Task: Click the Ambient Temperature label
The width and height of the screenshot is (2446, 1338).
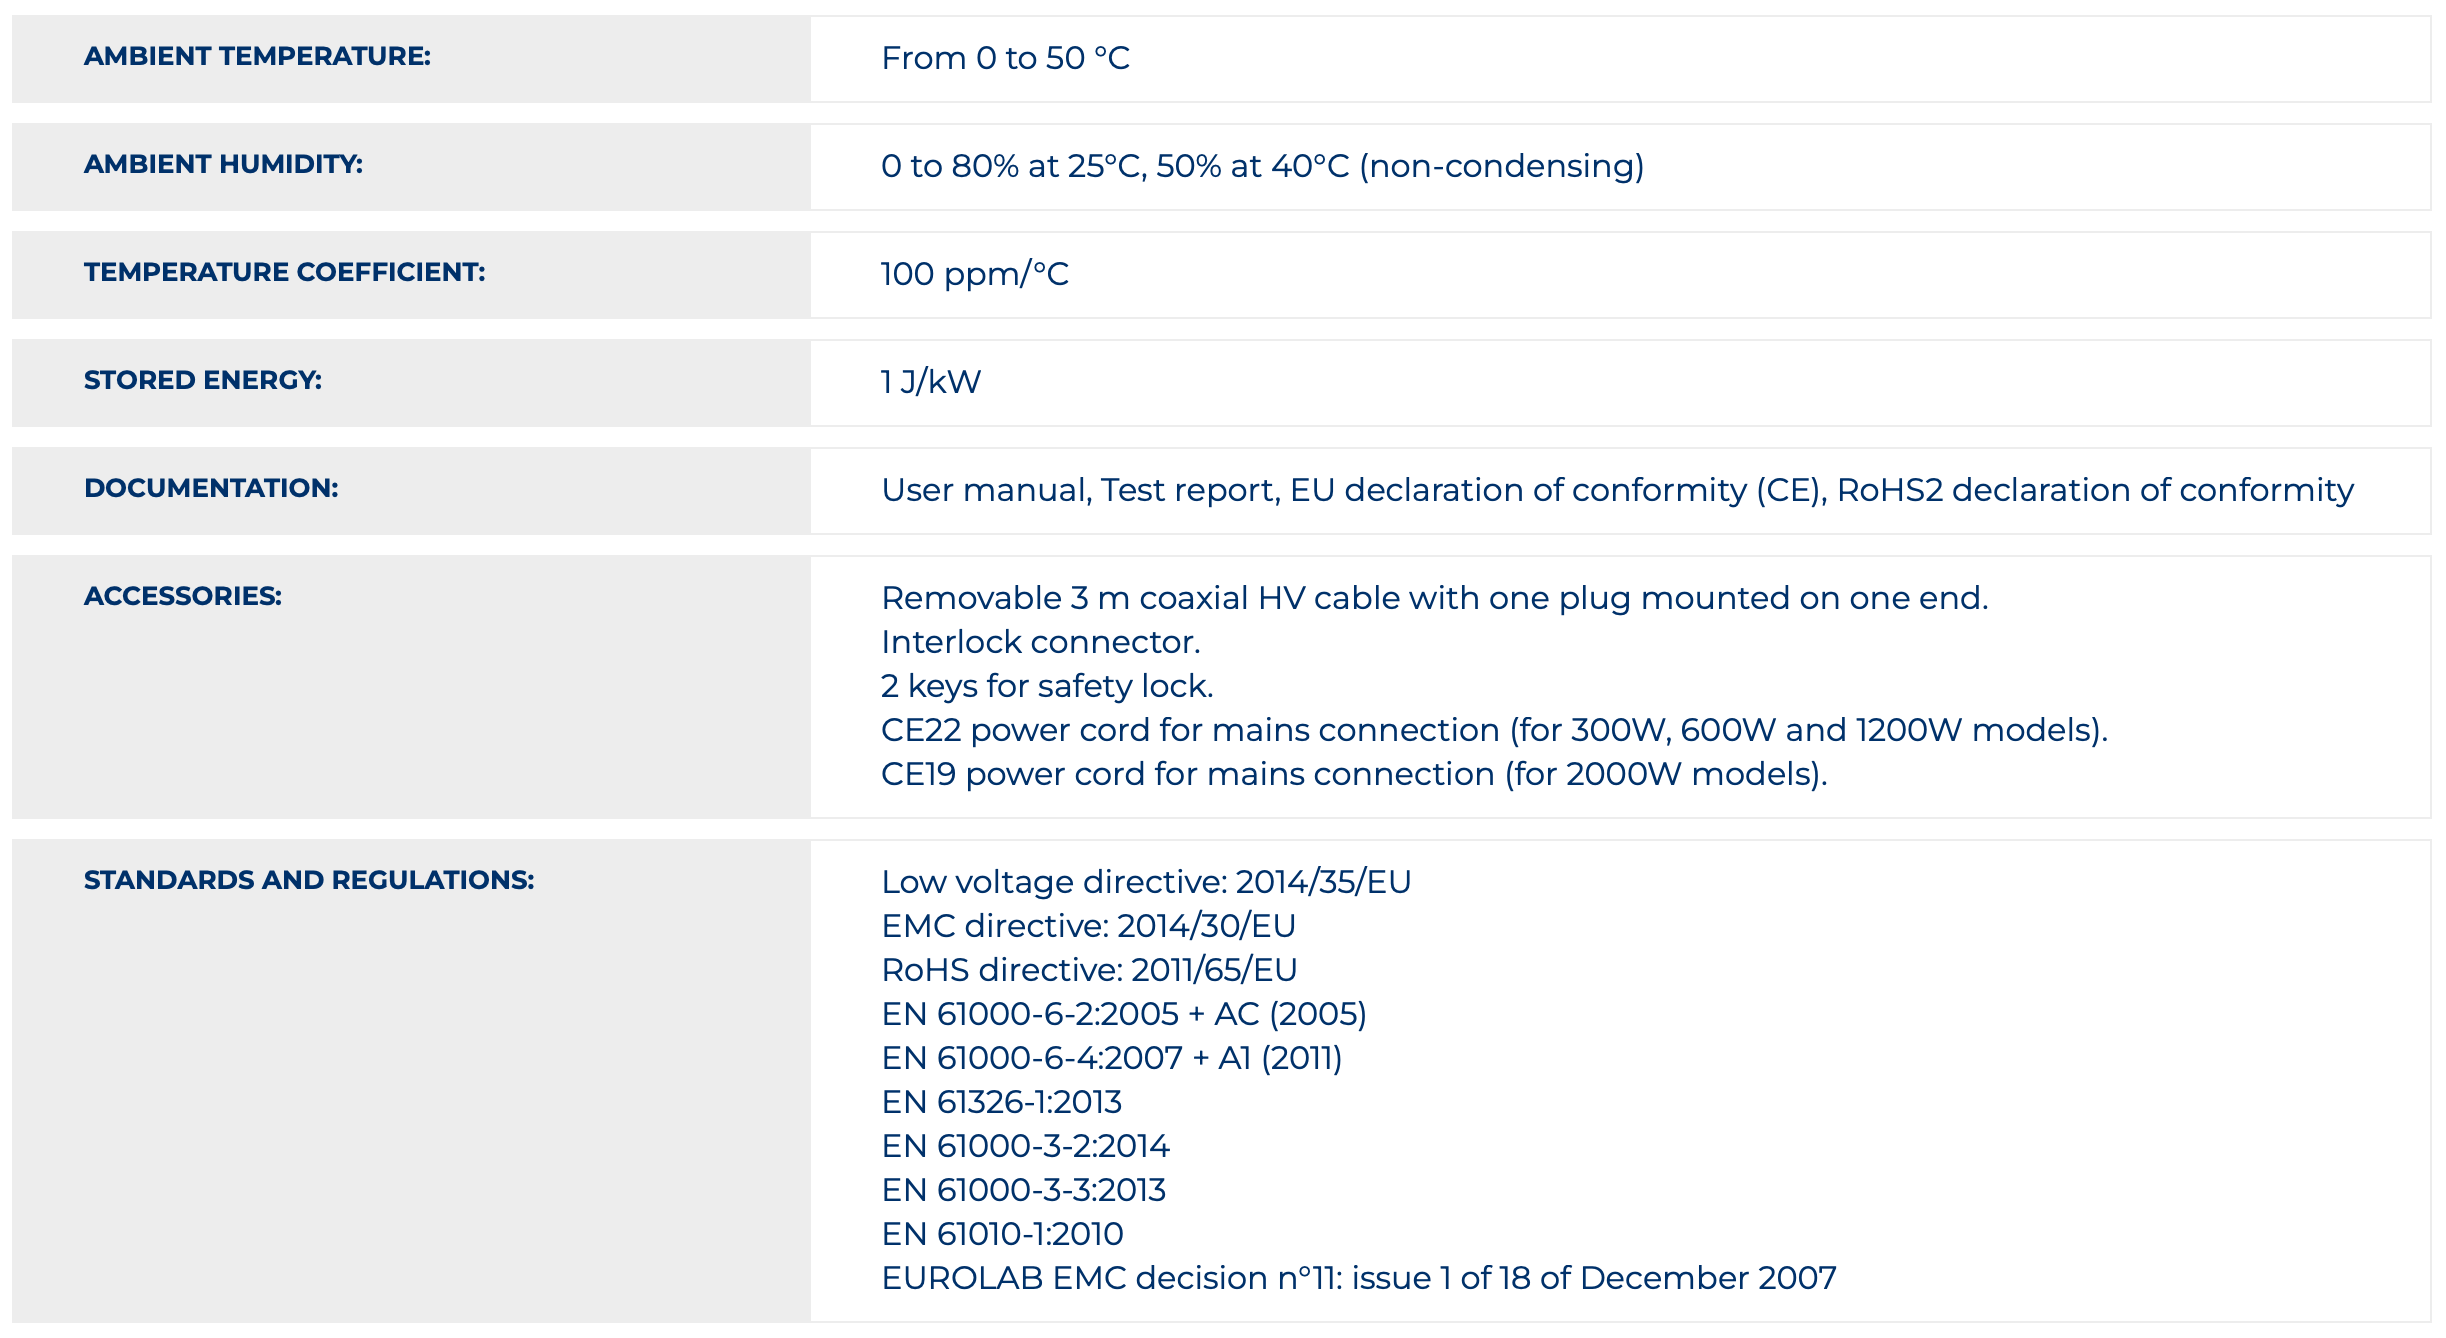Action: pos(257,56)
